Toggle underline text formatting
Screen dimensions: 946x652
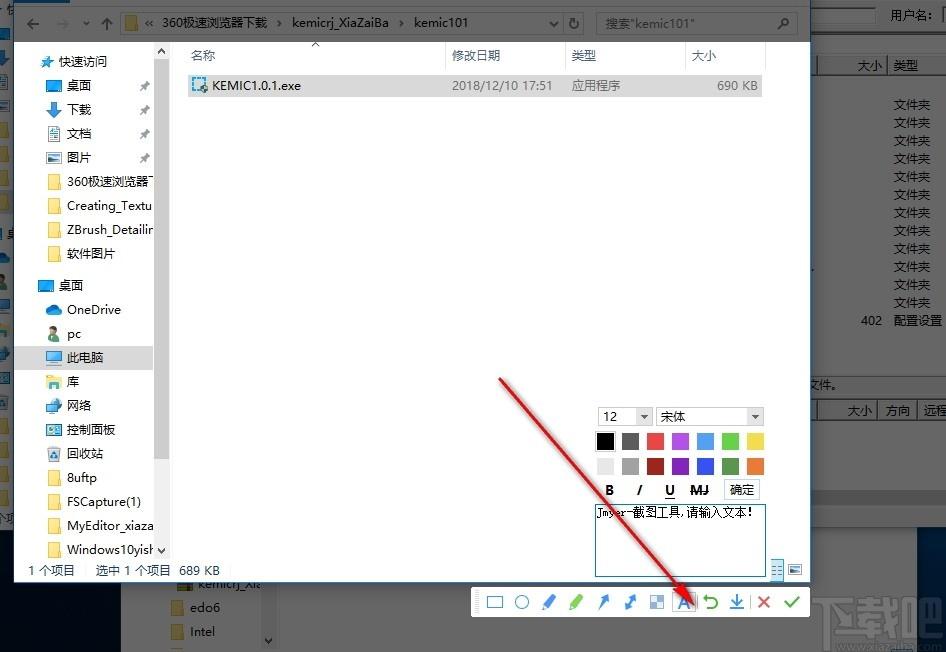pos(670,490)
